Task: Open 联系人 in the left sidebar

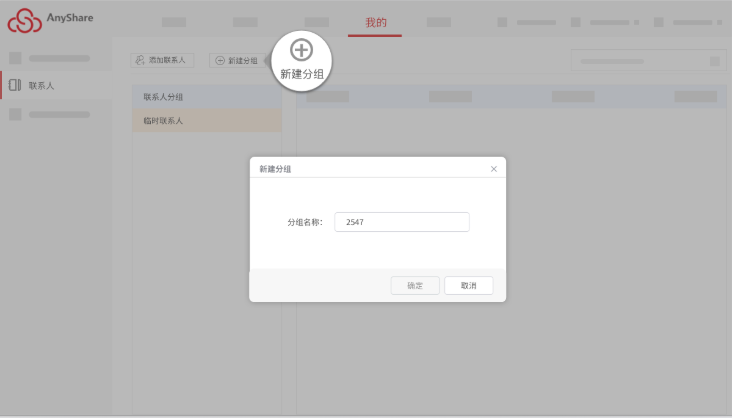Action: pos(41,86)
